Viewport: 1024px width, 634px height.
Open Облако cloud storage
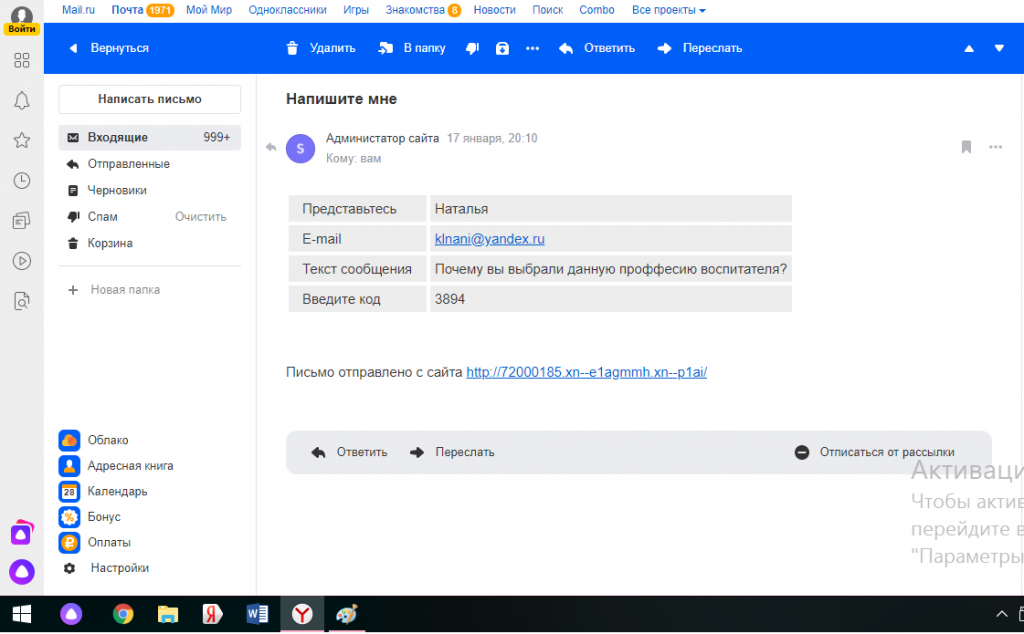[107, 440]
